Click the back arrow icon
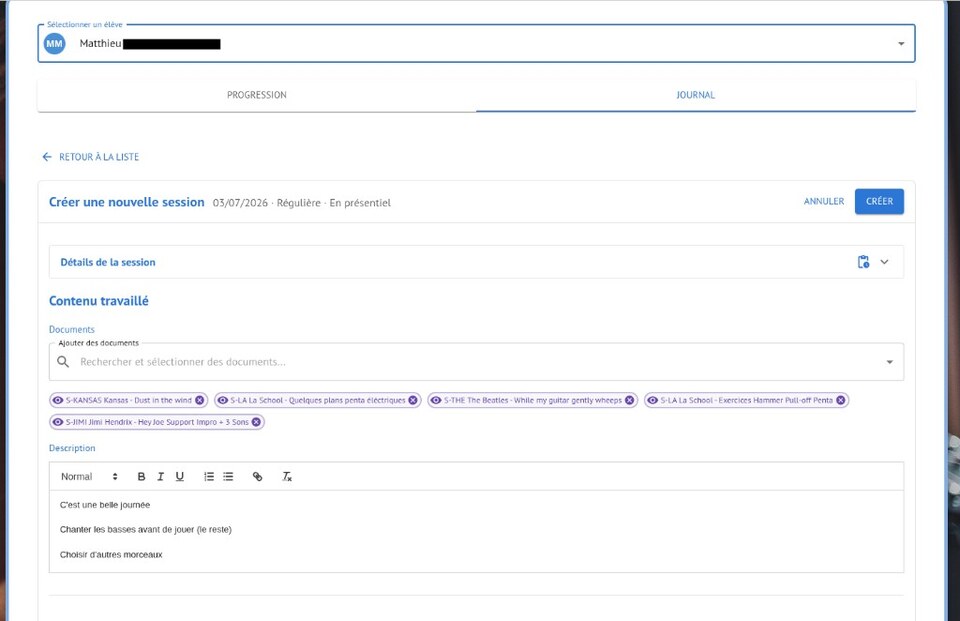960x621 pixels. [x=47, y=157]
